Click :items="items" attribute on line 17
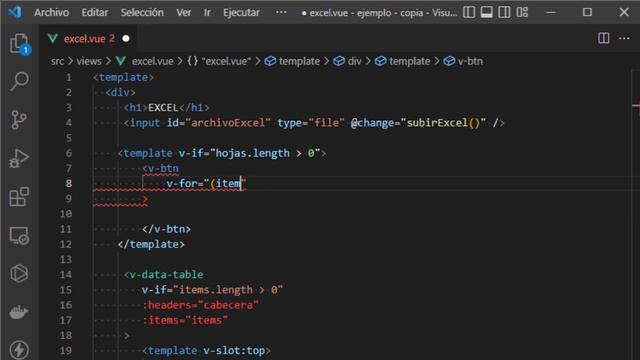The height and width of the screenshot is (360, 640). tap(185, 320)
